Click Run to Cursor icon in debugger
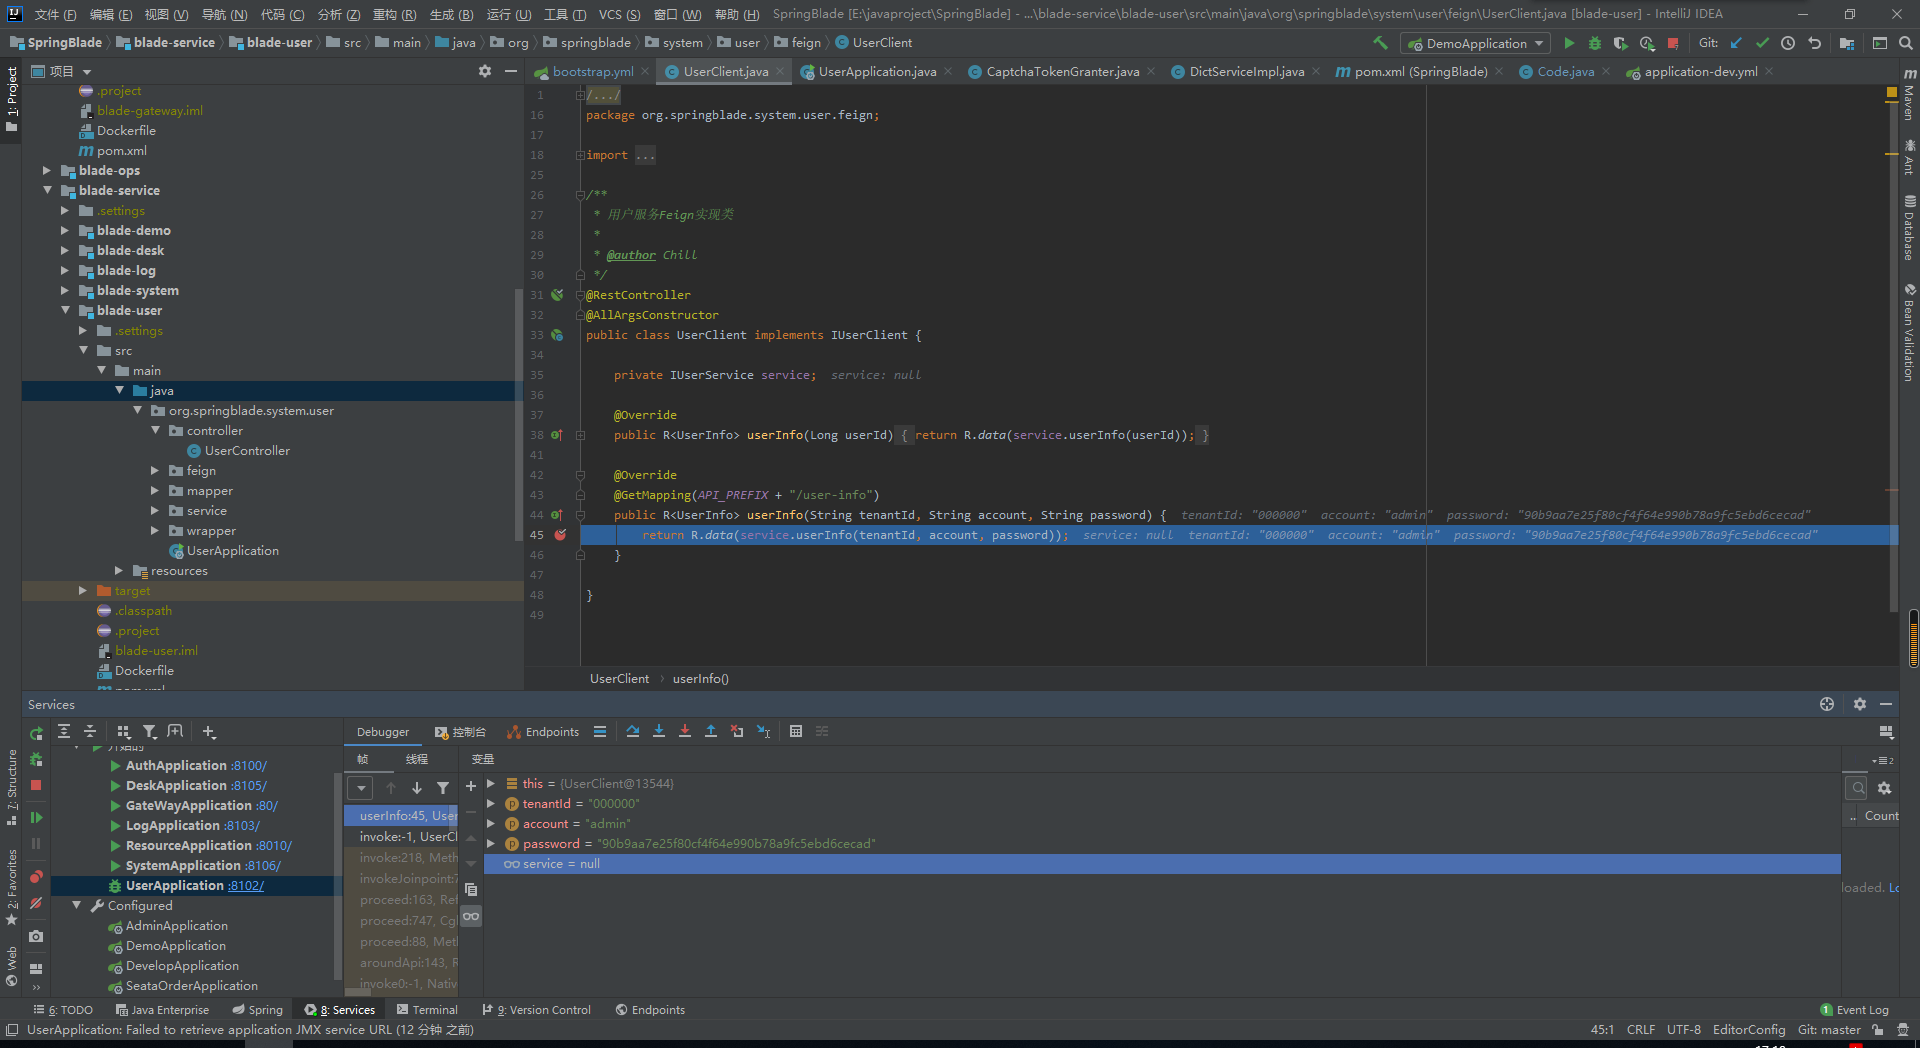 pos(763,731)
